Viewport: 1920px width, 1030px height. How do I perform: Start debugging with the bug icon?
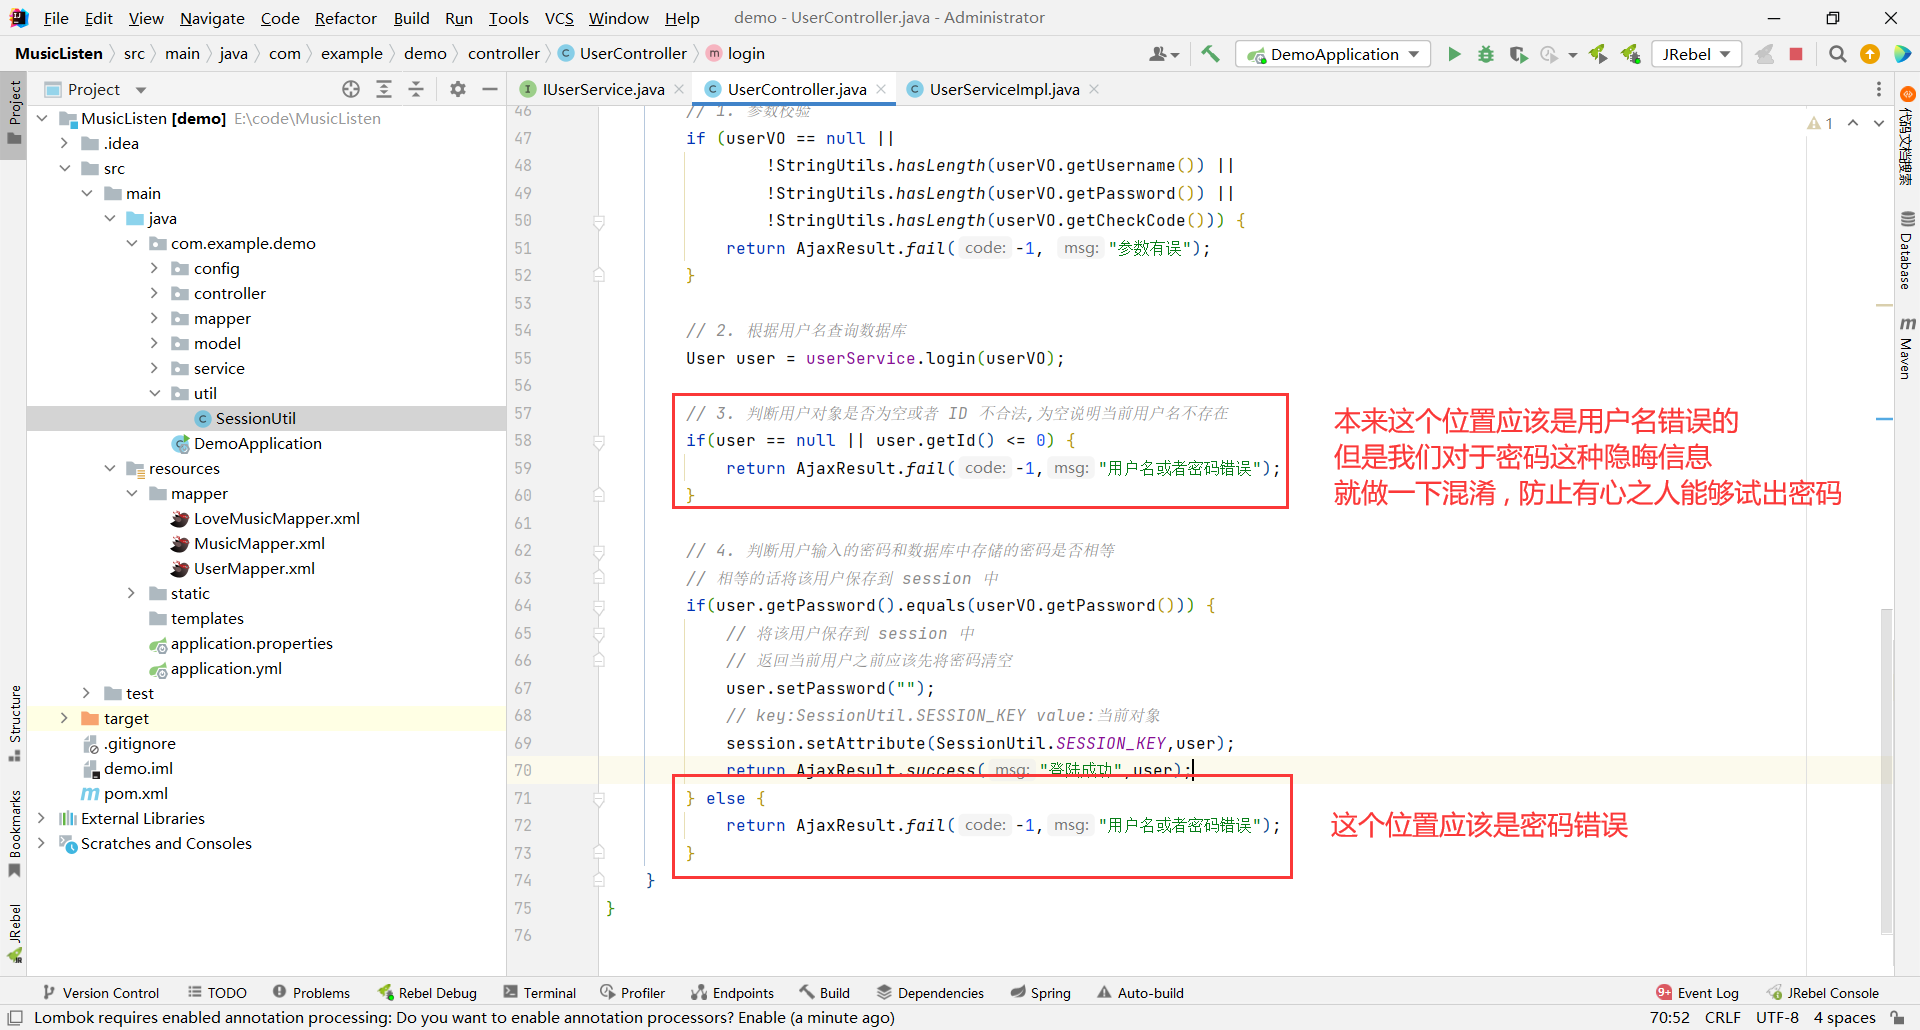coord(1486,54)
